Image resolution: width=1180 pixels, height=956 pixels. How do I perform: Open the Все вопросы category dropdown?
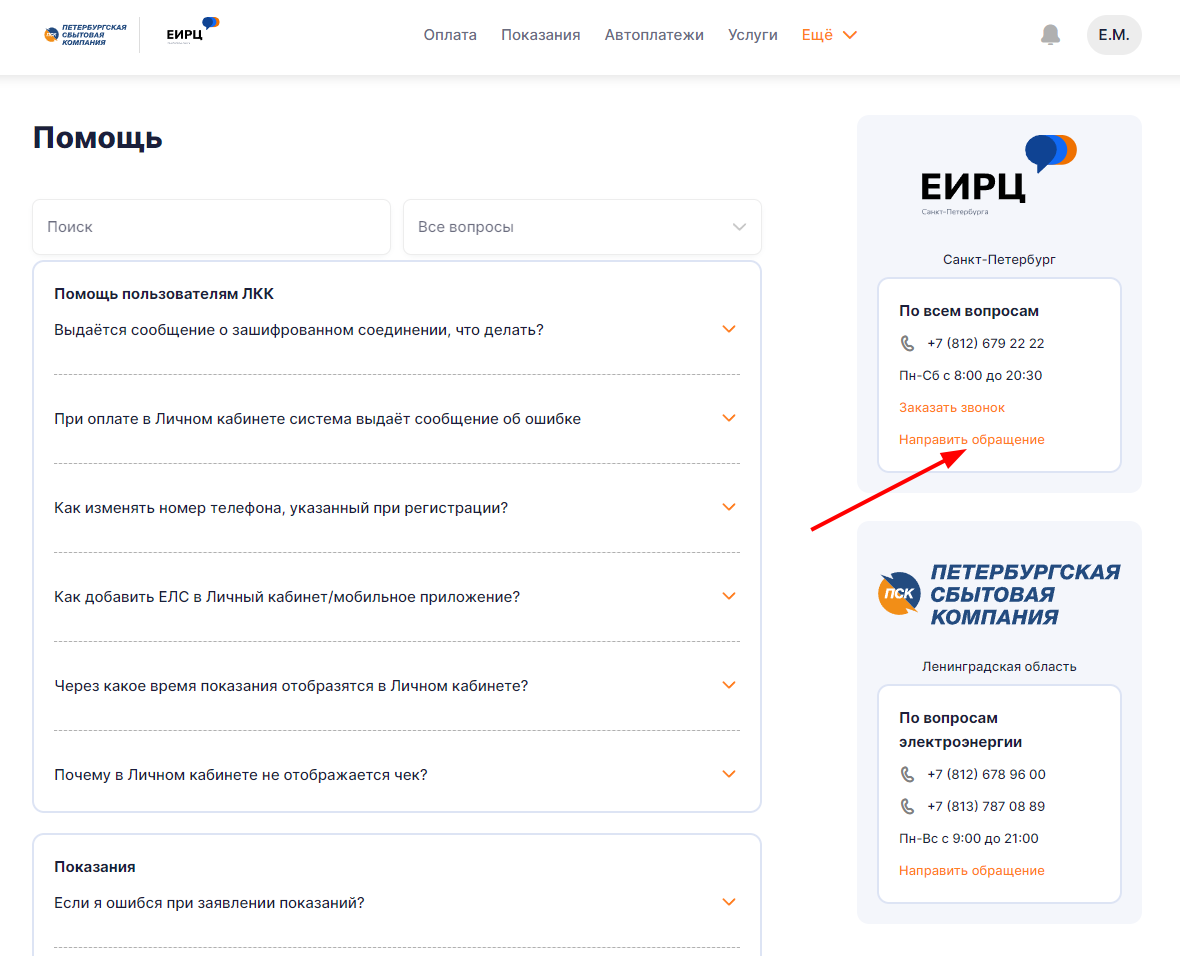pos(582,227)
